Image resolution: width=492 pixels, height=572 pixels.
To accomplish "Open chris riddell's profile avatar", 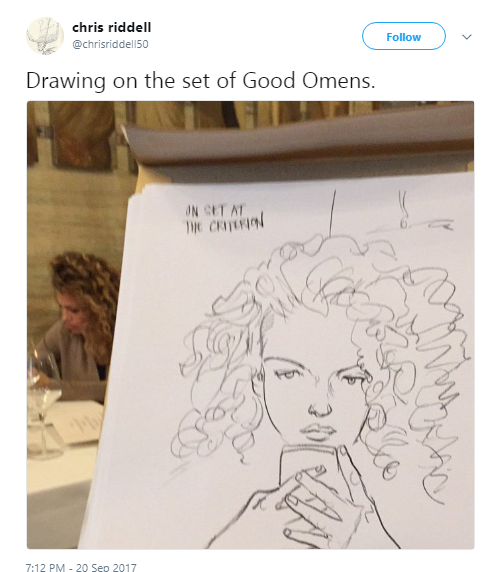I will click(x=45, y=36).
